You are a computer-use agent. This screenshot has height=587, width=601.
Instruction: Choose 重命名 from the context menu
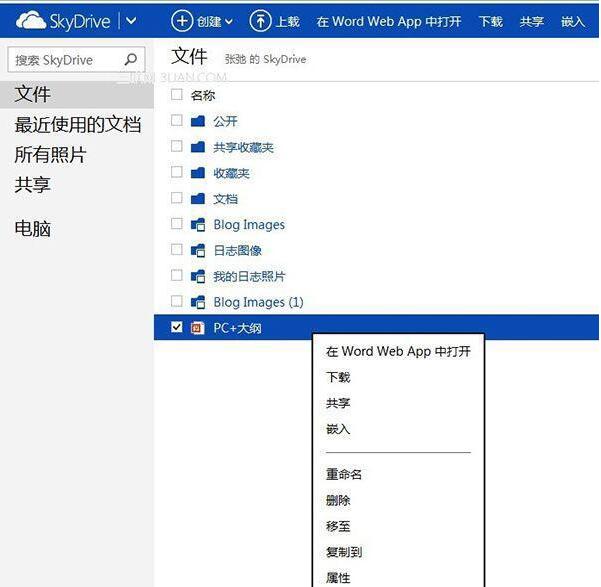(x=344, y=474)
